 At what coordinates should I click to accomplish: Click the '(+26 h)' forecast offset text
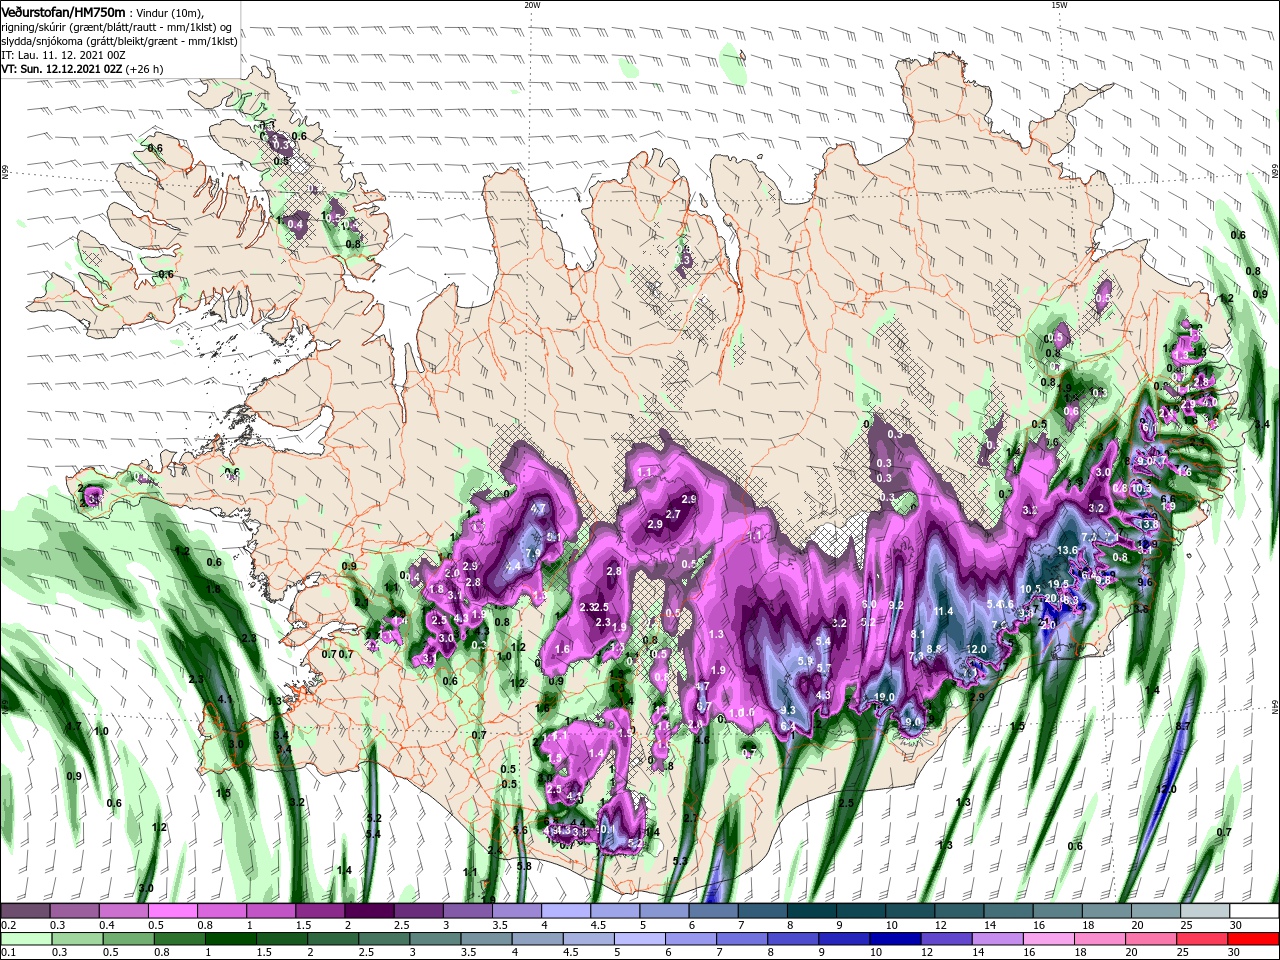[144, 69]
